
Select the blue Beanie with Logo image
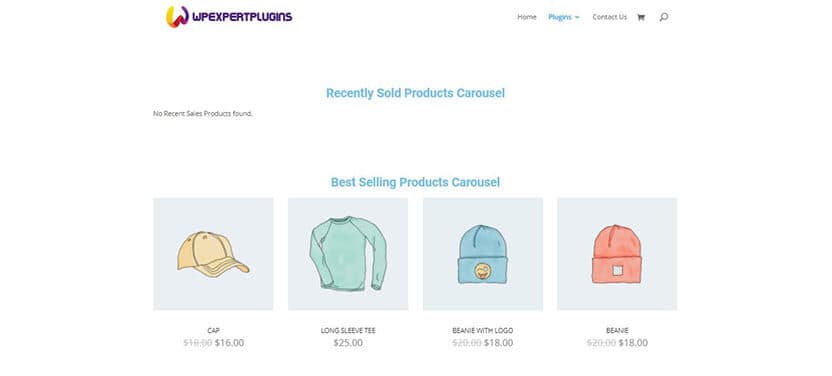click(483, 254)
